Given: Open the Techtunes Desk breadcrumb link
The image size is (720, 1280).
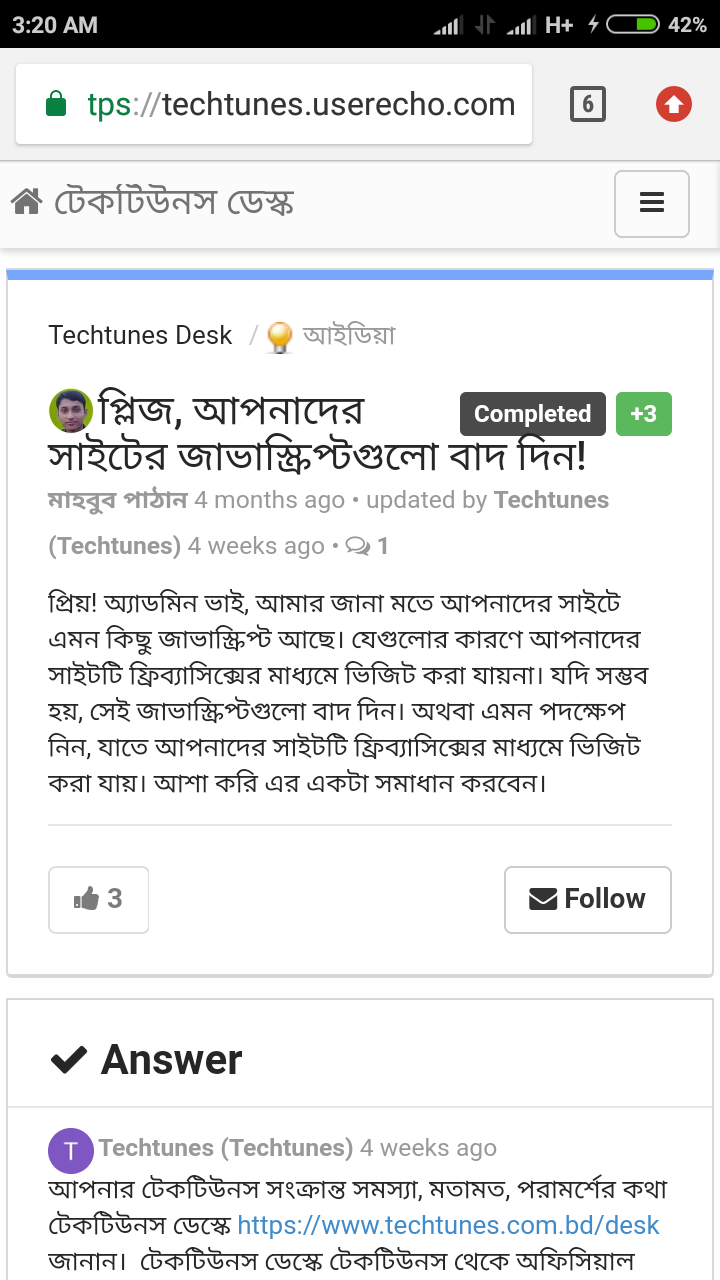Looking at the screenshot, I should pyautogui.click(x=140, y=335).
